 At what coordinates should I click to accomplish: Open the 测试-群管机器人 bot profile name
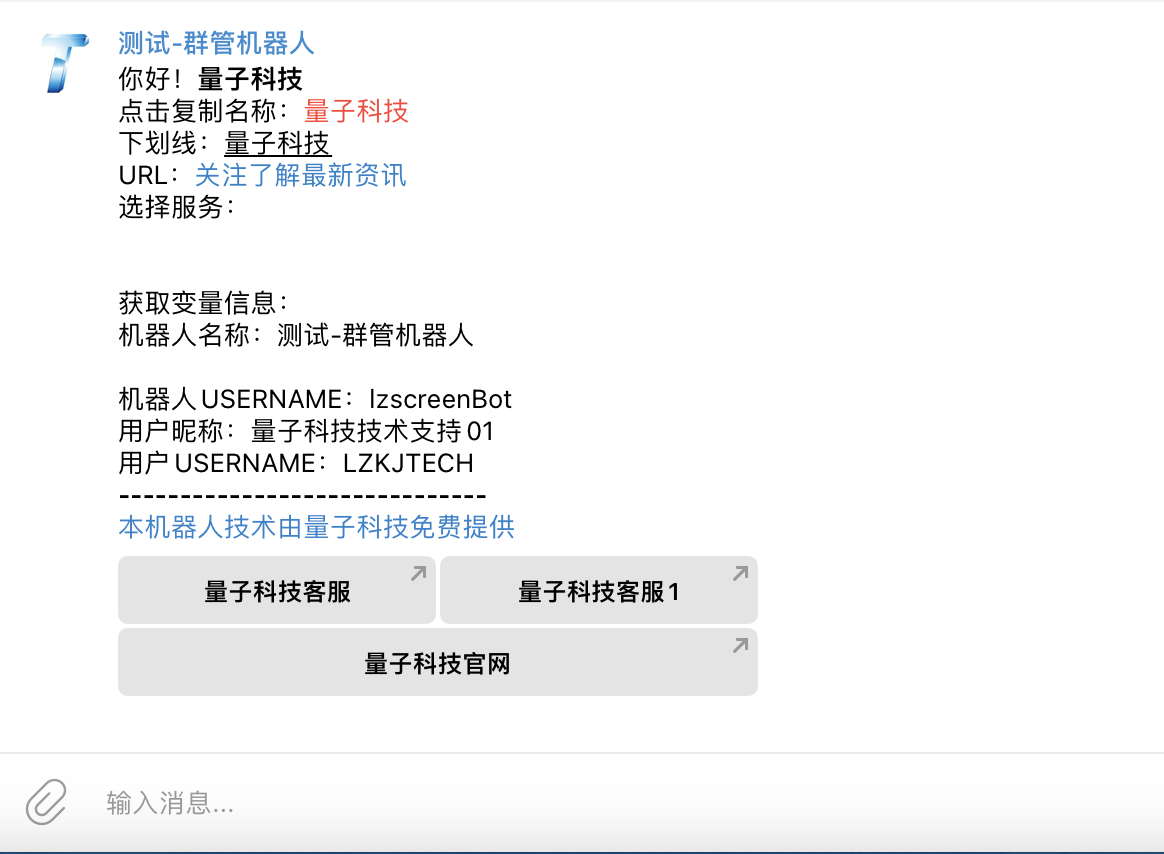tap(214, 44)
